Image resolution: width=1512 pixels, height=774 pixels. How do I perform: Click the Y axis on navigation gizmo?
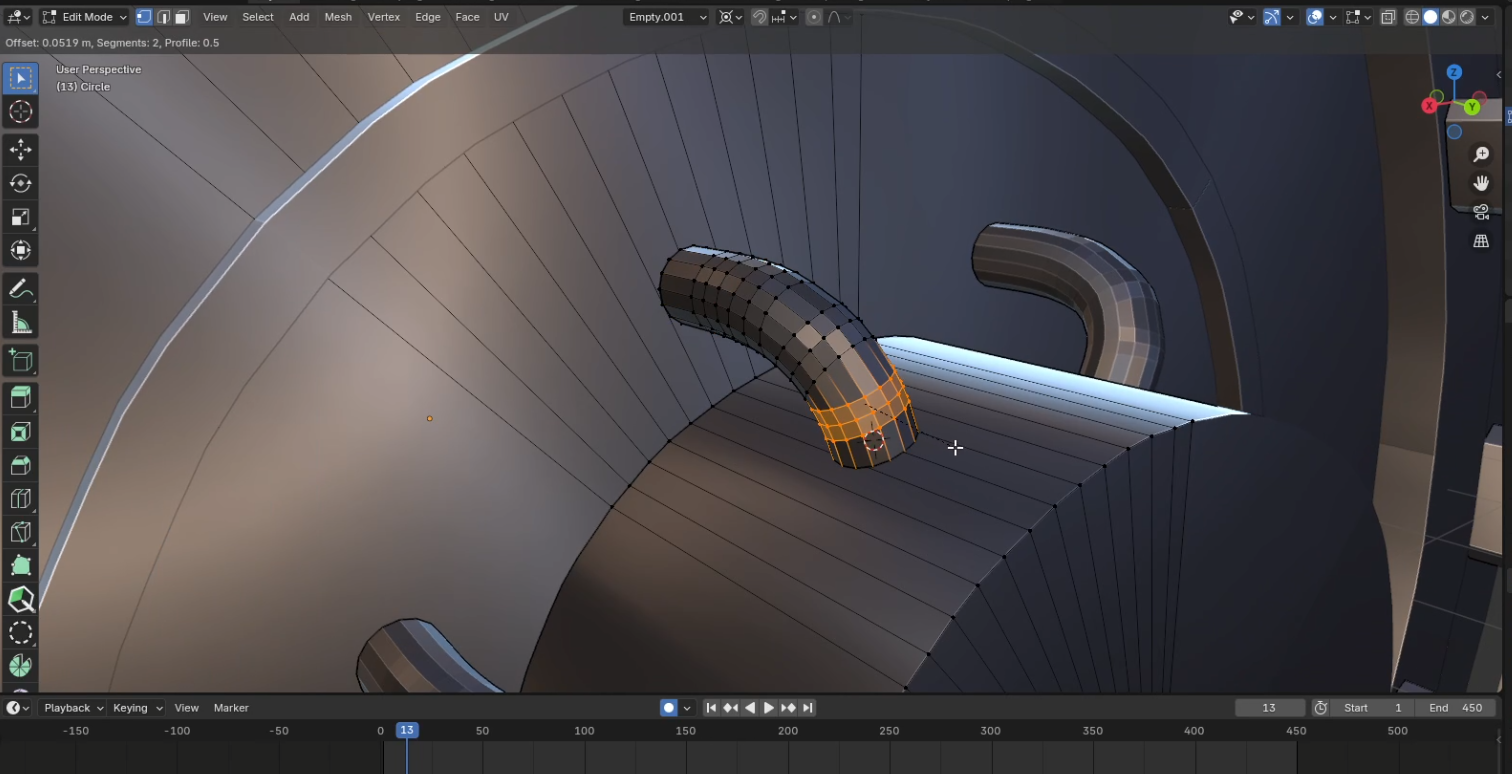(x=1473, y=107)
